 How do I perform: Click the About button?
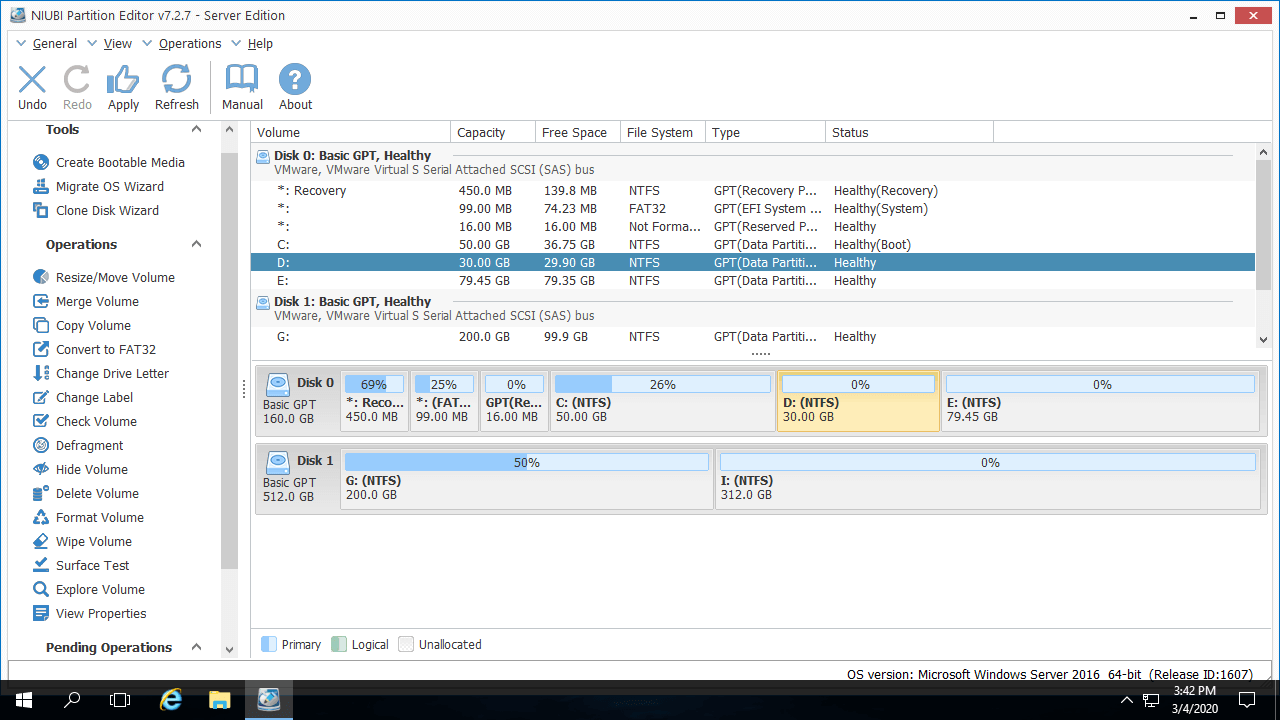(x=294, y=86)
